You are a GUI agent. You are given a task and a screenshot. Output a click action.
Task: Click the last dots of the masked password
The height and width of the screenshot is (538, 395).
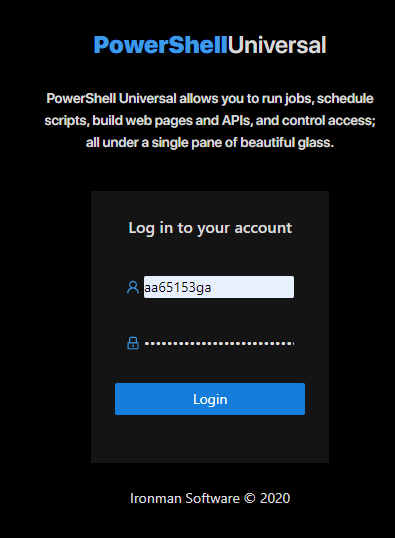pyautogui.click(x=288, y=343)
